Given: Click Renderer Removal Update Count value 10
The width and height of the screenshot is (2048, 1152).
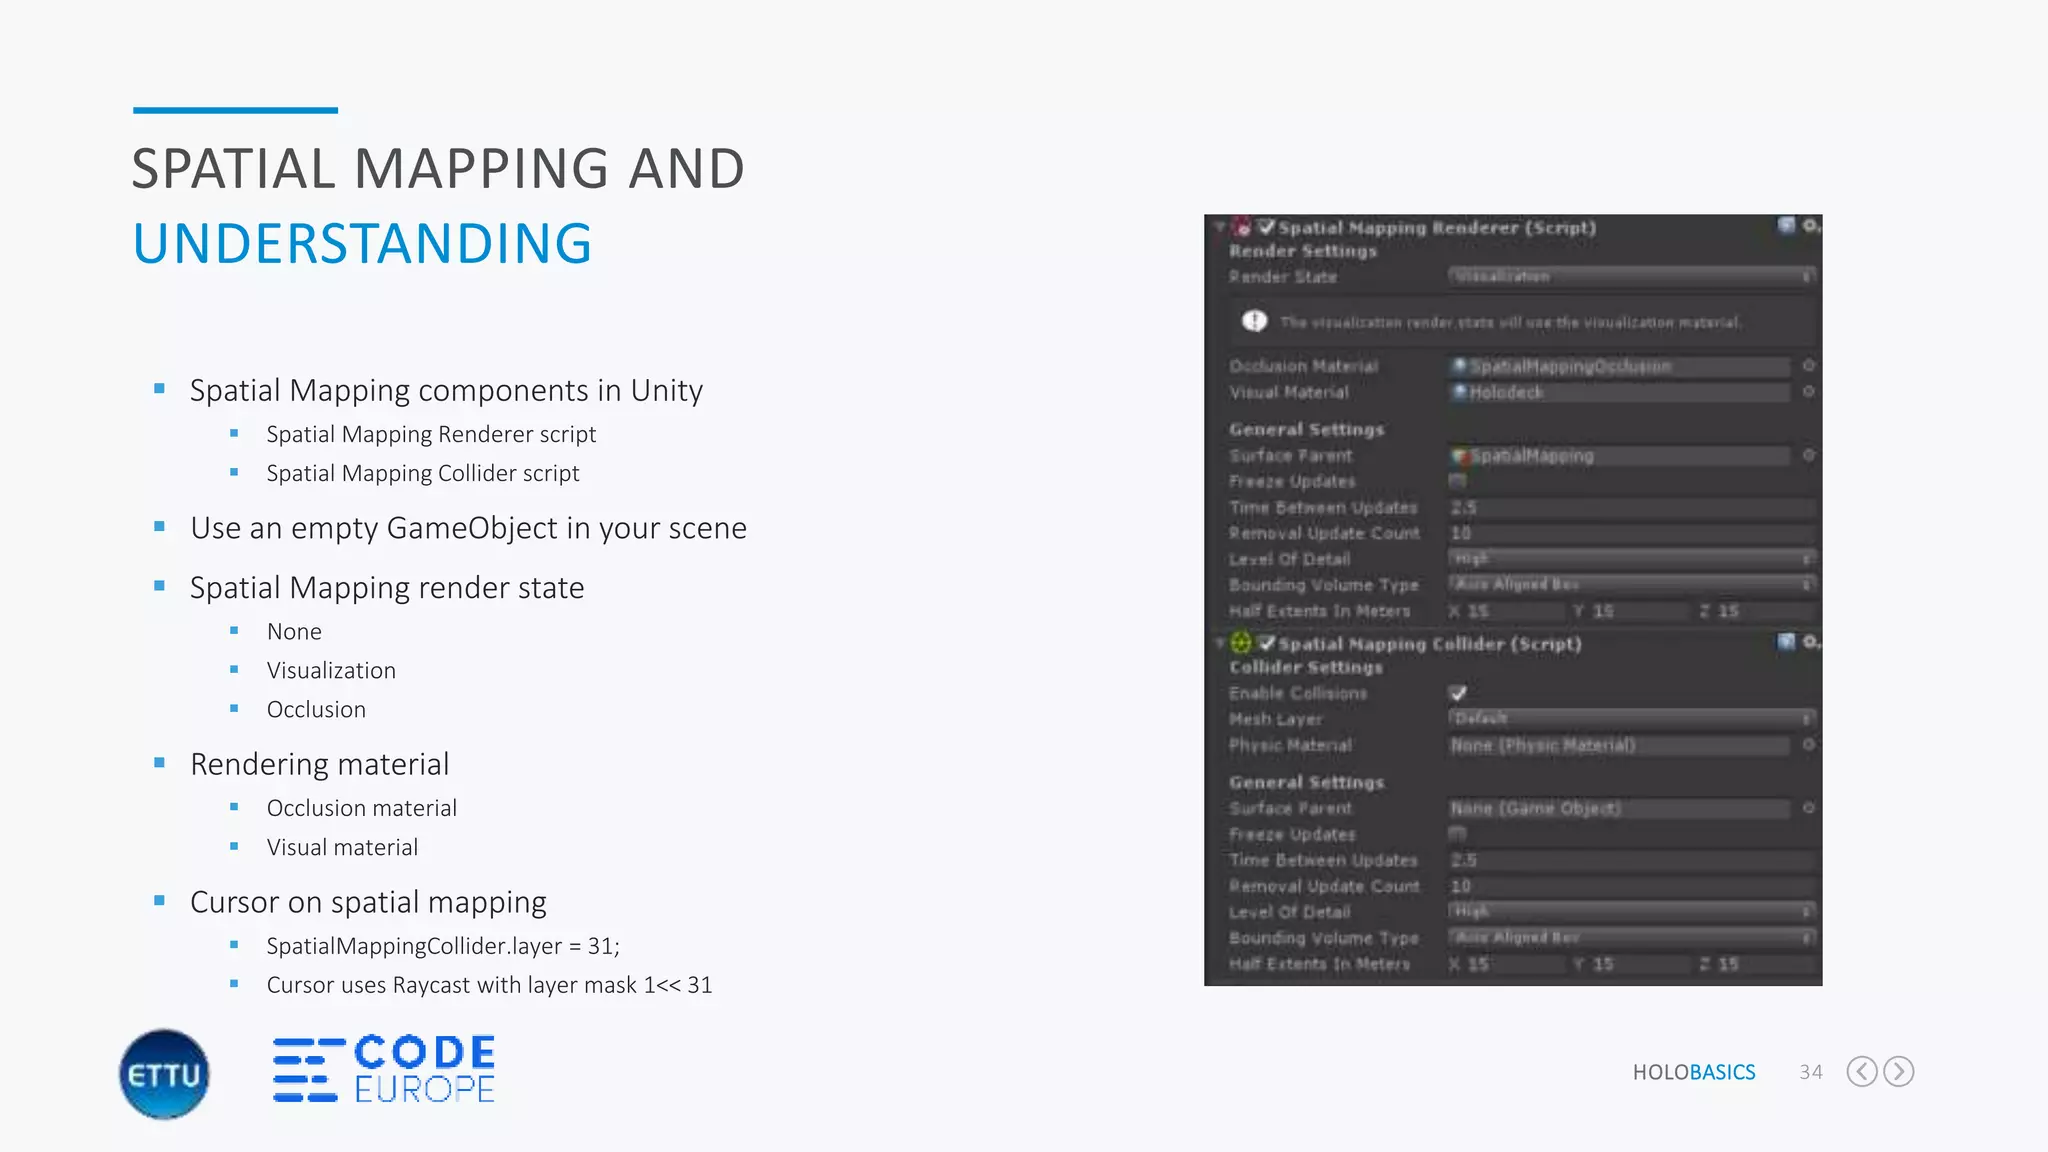Looking at the screenshot, I should (1632, 533).
